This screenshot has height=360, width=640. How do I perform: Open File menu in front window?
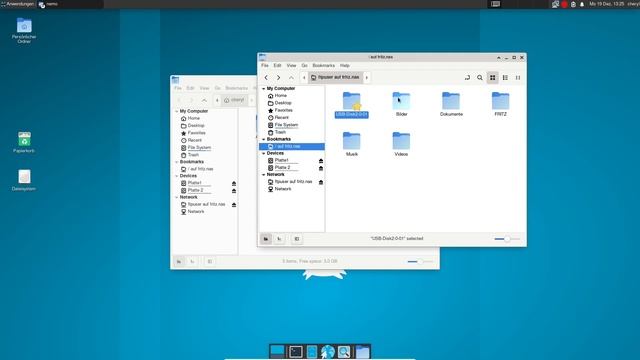pos(265,65)
